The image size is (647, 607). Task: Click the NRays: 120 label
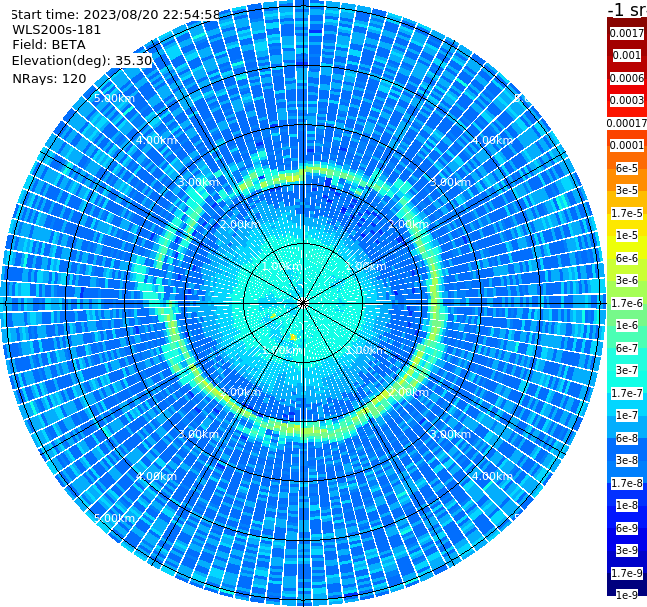pyautogui.click(x=49, y=79)
